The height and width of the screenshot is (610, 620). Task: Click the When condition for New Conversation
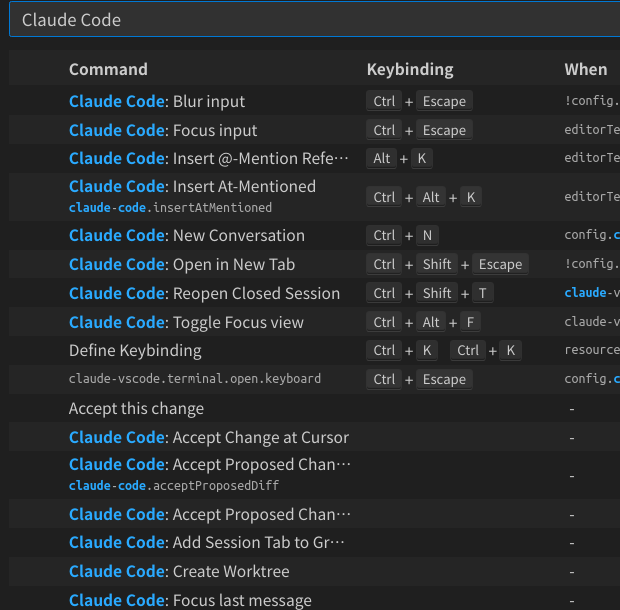(x=592, y=235)
